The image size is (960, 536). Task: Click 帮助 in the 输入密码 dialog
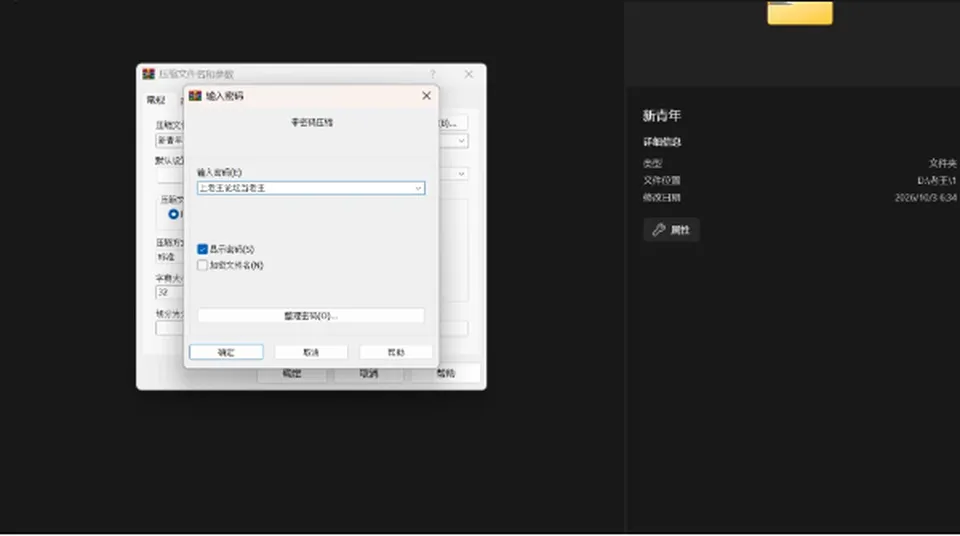[x=396, y=352]
